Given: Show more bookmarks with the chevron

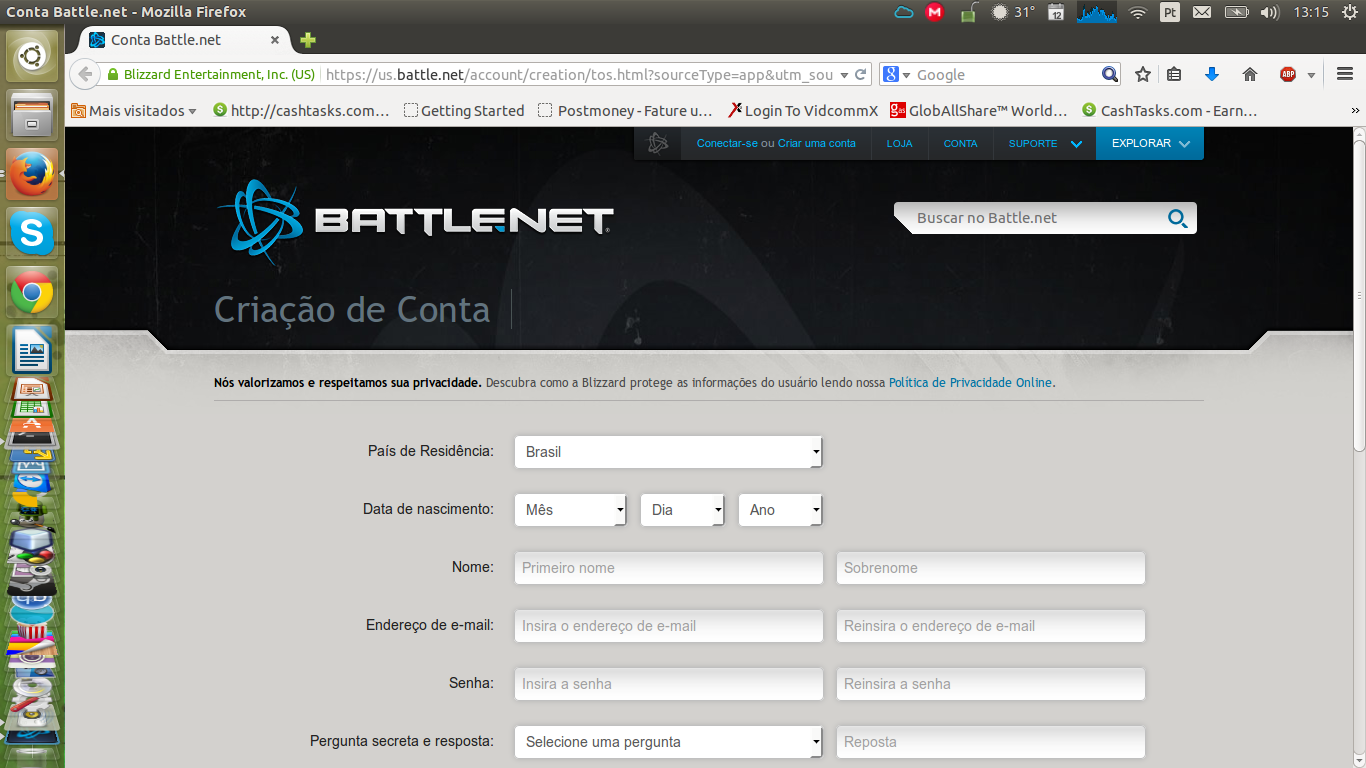Looking at the screenshot, I should [1356, 111].
